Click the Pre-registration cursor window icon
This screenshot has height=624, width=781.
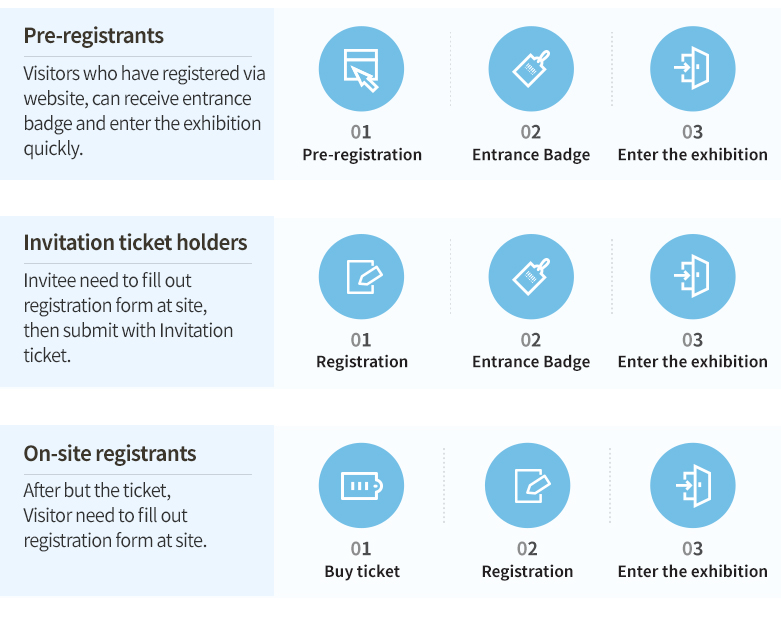(361, 69)
